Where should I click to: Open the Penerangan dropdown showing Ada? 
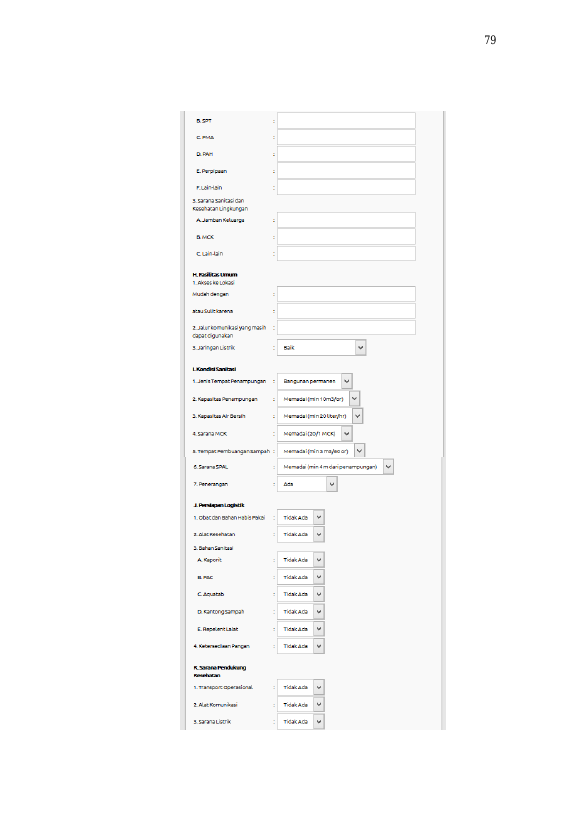click(x=307, y=484)
